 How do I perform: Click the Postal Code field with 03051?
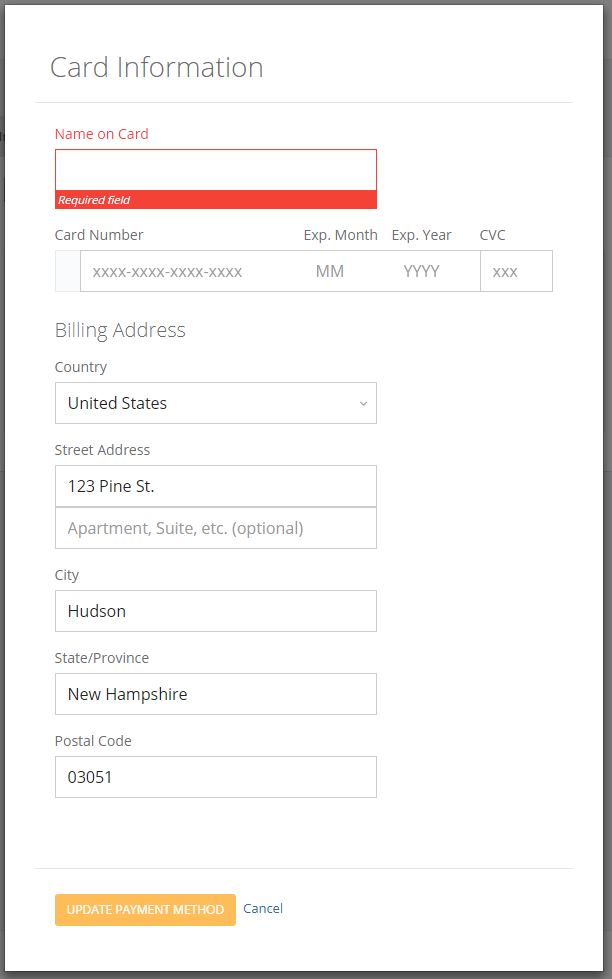[215, 777]
